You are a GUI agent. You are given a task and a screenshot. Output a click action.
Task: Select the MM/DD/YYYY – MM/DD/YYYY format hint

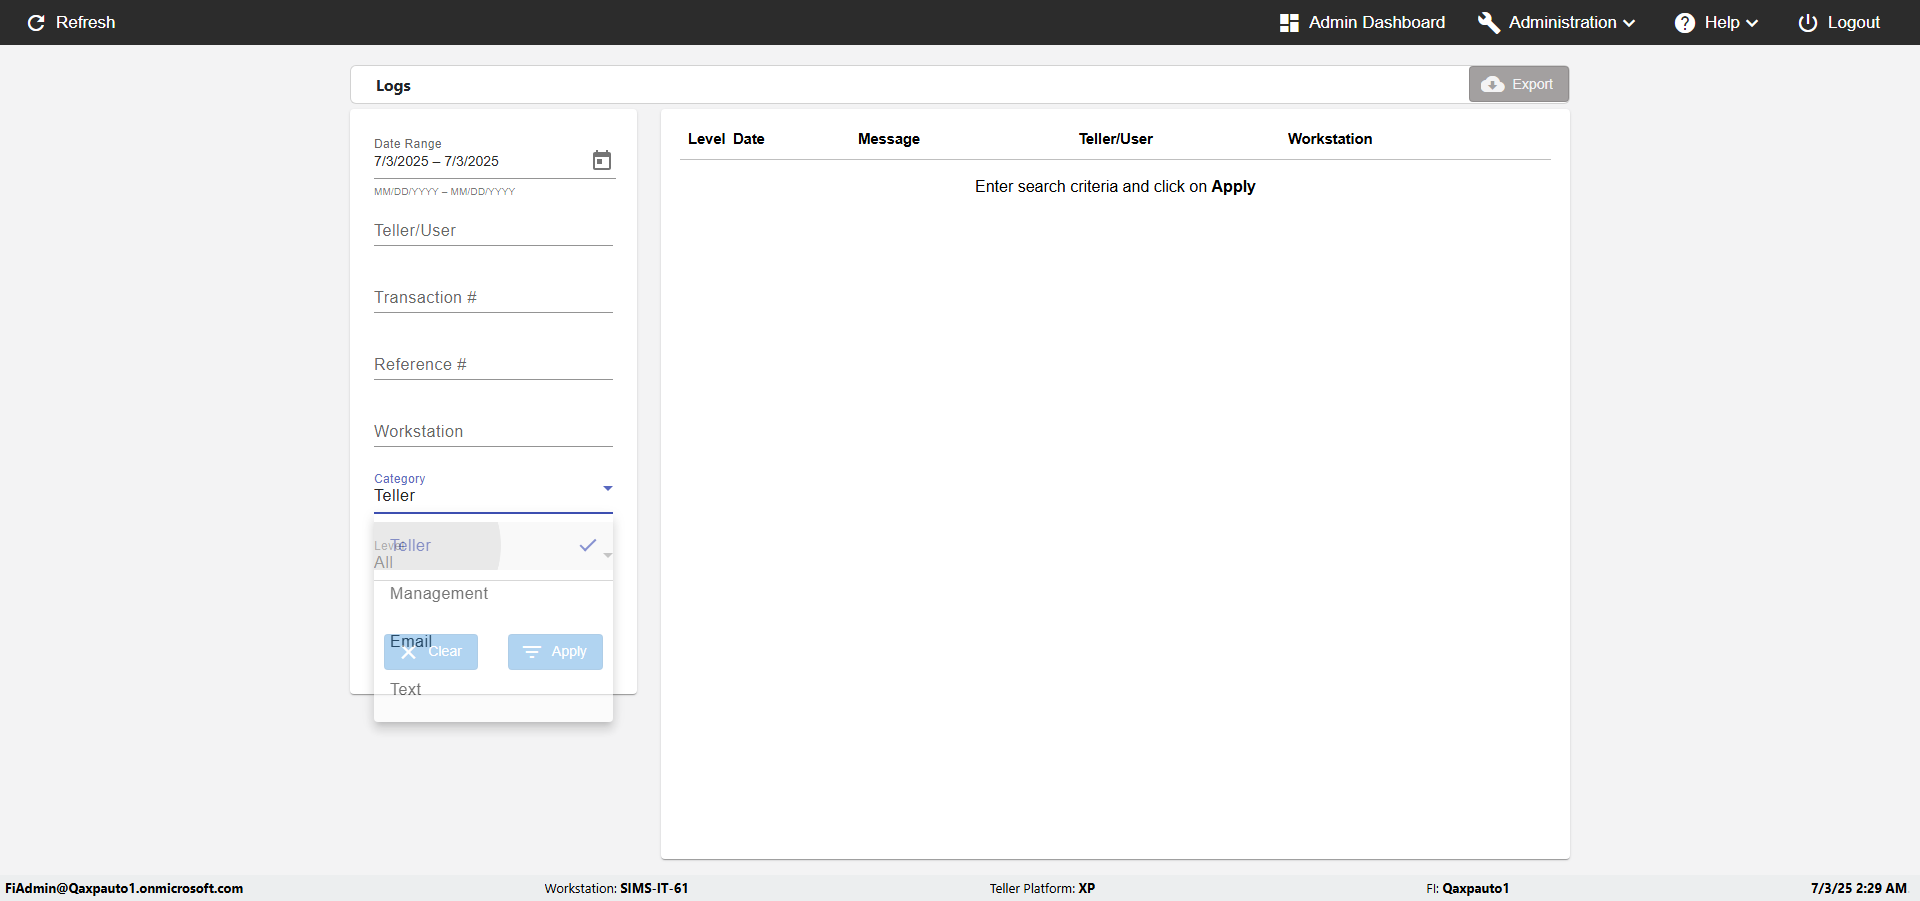point(445,192)
